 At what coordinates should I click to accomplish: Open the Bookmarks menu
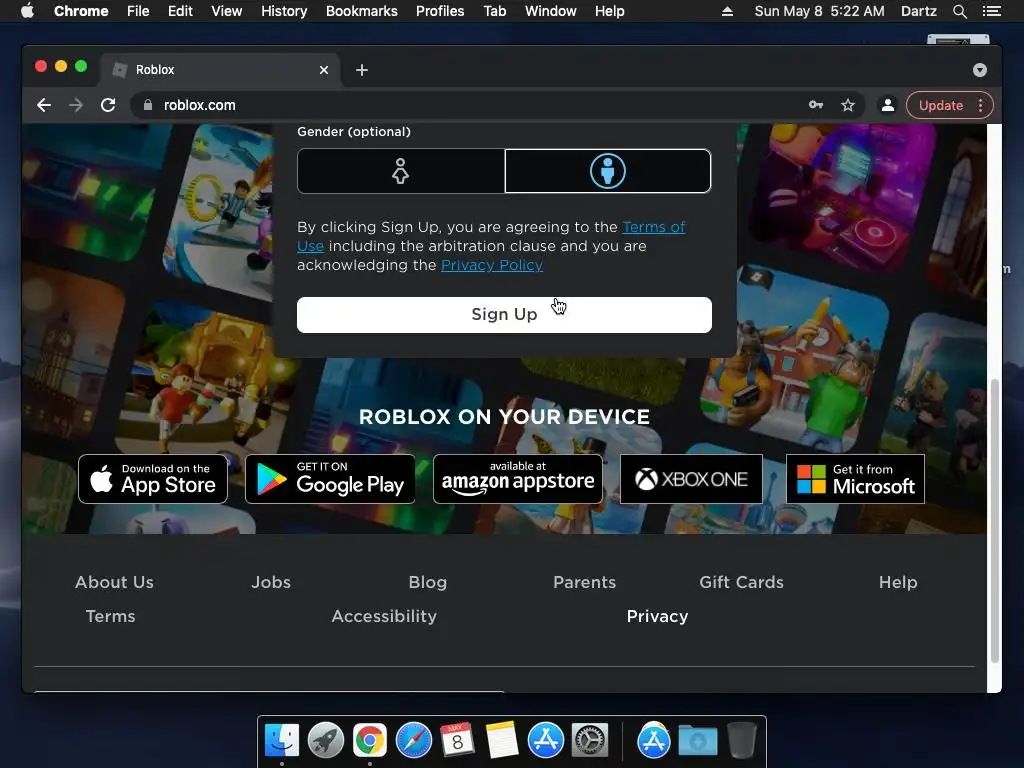(362, 11)
